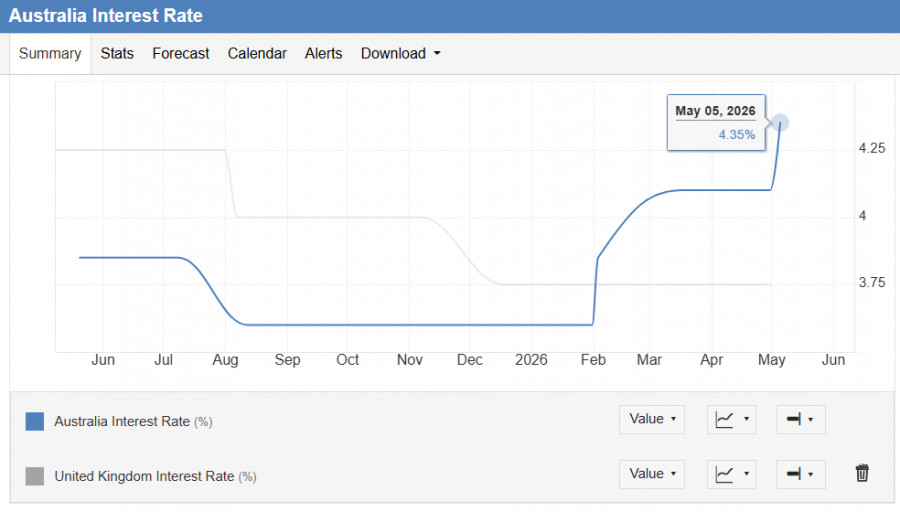Open the Summary tab
Viewport: 900px width, 512px height.
click(x=50, y=53)
